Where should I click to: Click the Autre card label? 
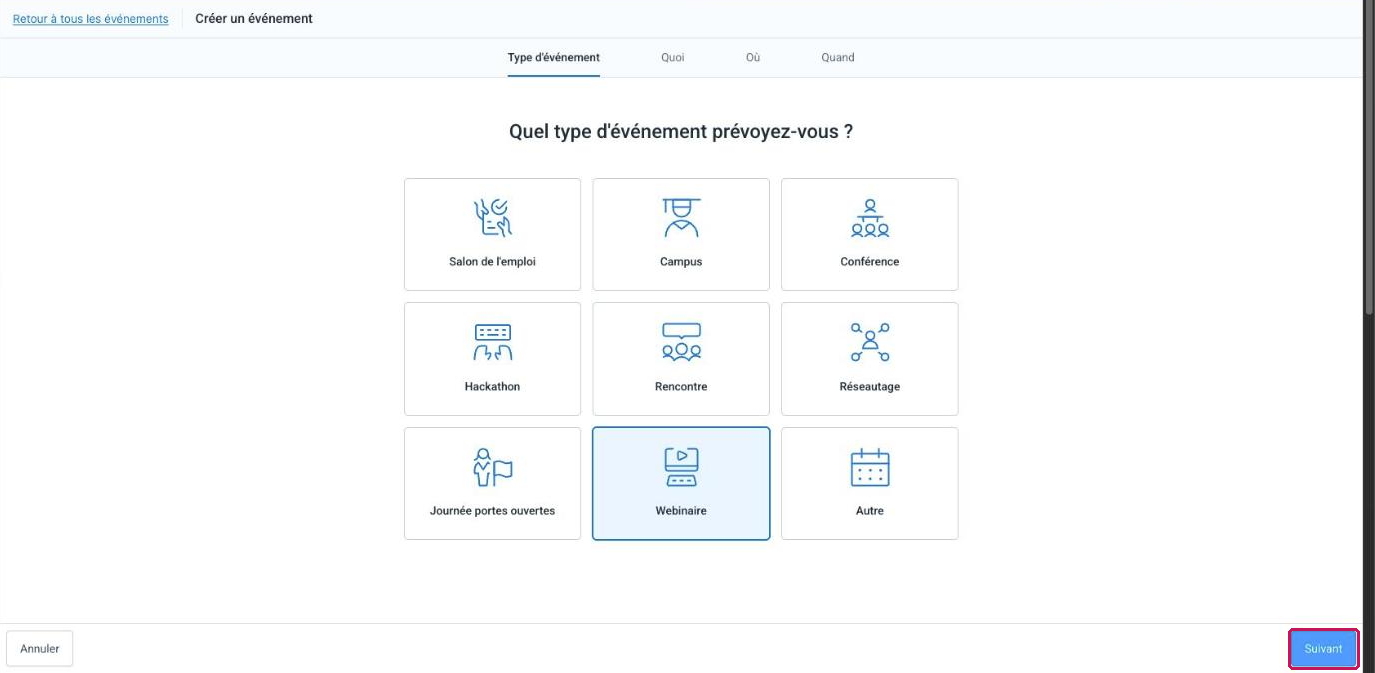tap(870, 511)
